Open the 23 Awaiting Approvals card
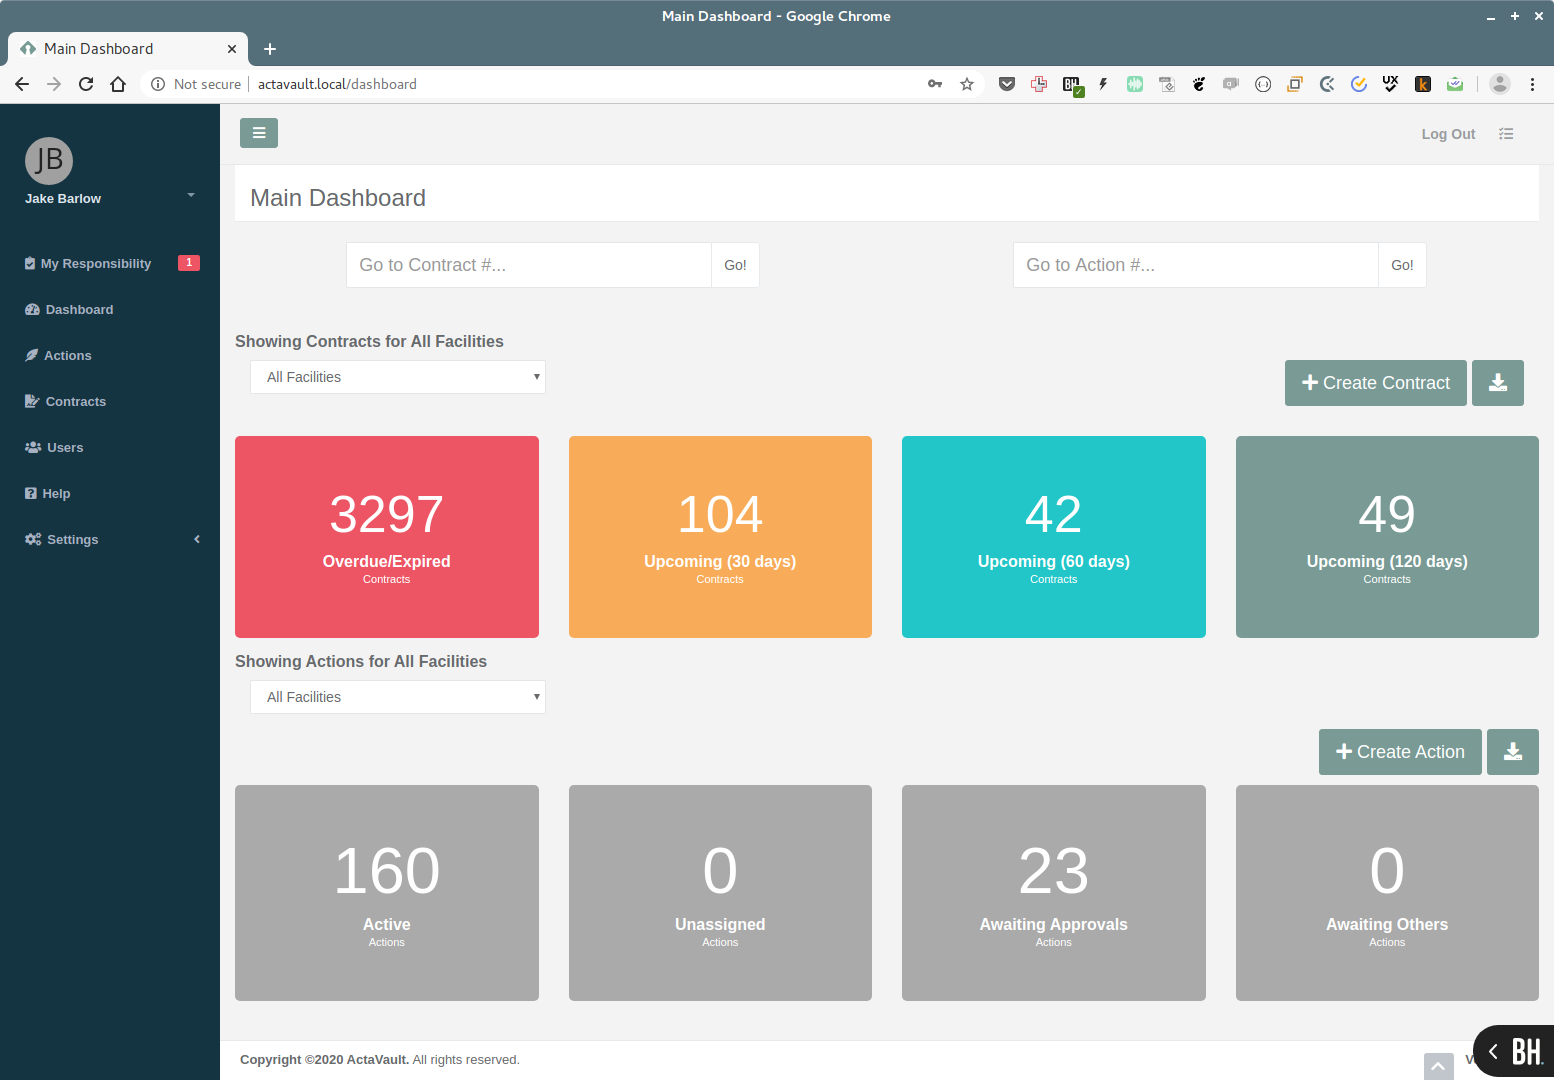Image resolution: width=1554 pixels, height=1080 pixels. [1054, 893]
